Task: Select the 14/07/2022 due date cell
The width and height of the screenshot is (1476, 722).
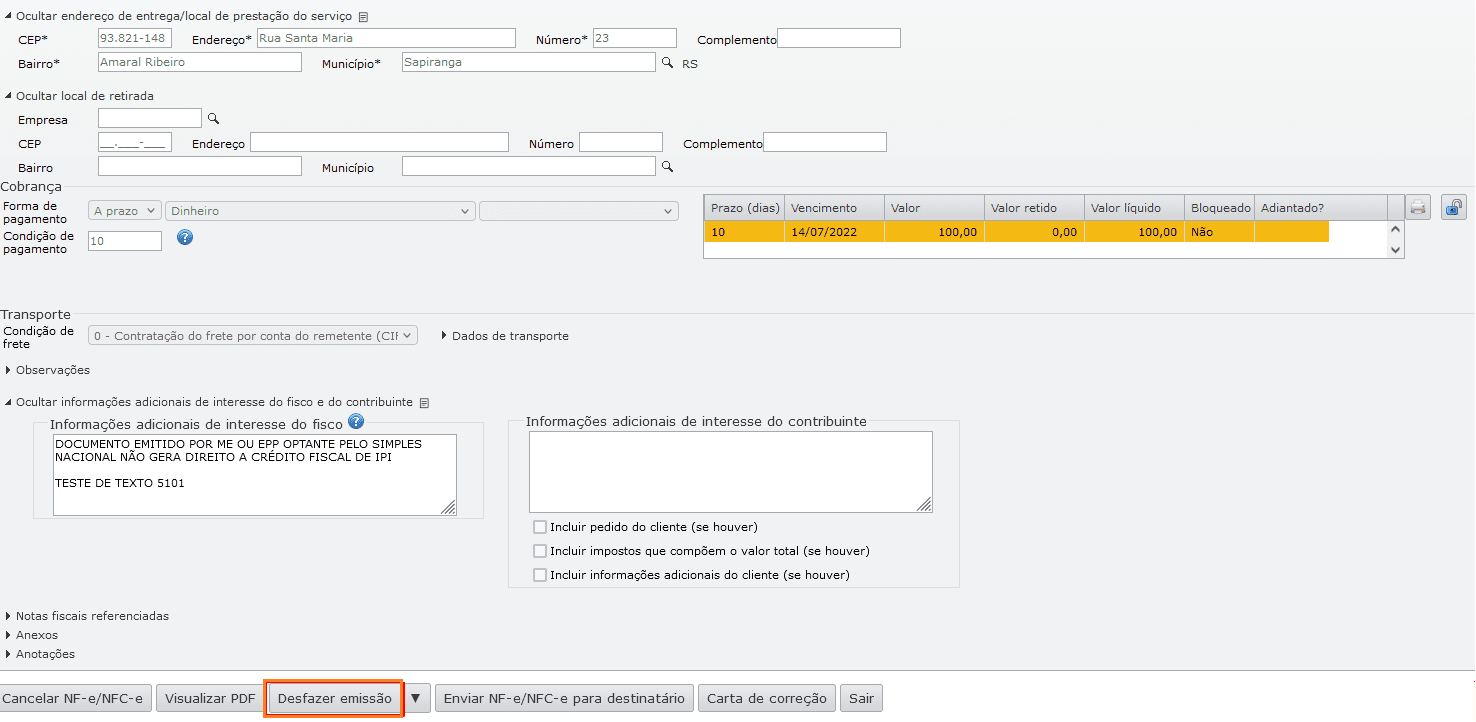Action: tap(834, 232)
